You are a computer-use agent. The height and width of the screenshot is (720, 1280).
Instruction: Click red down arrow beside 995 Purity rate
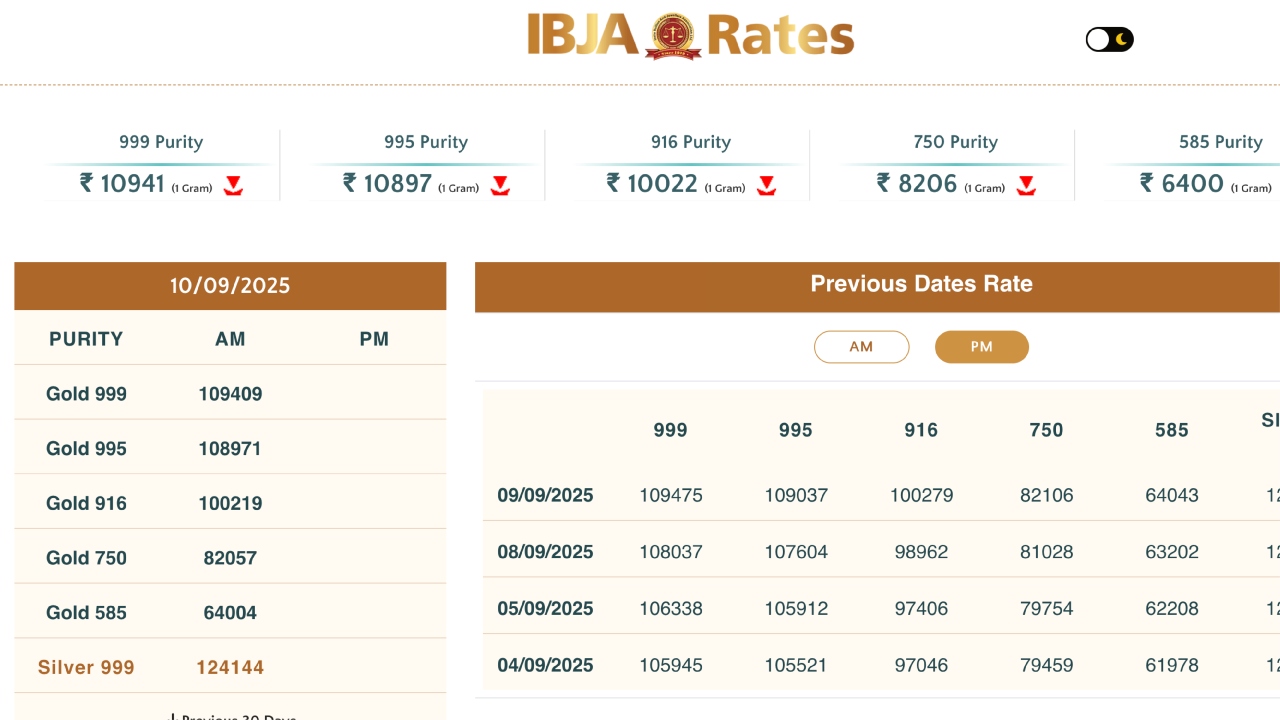pyautogui.click(x=500, y=185)
